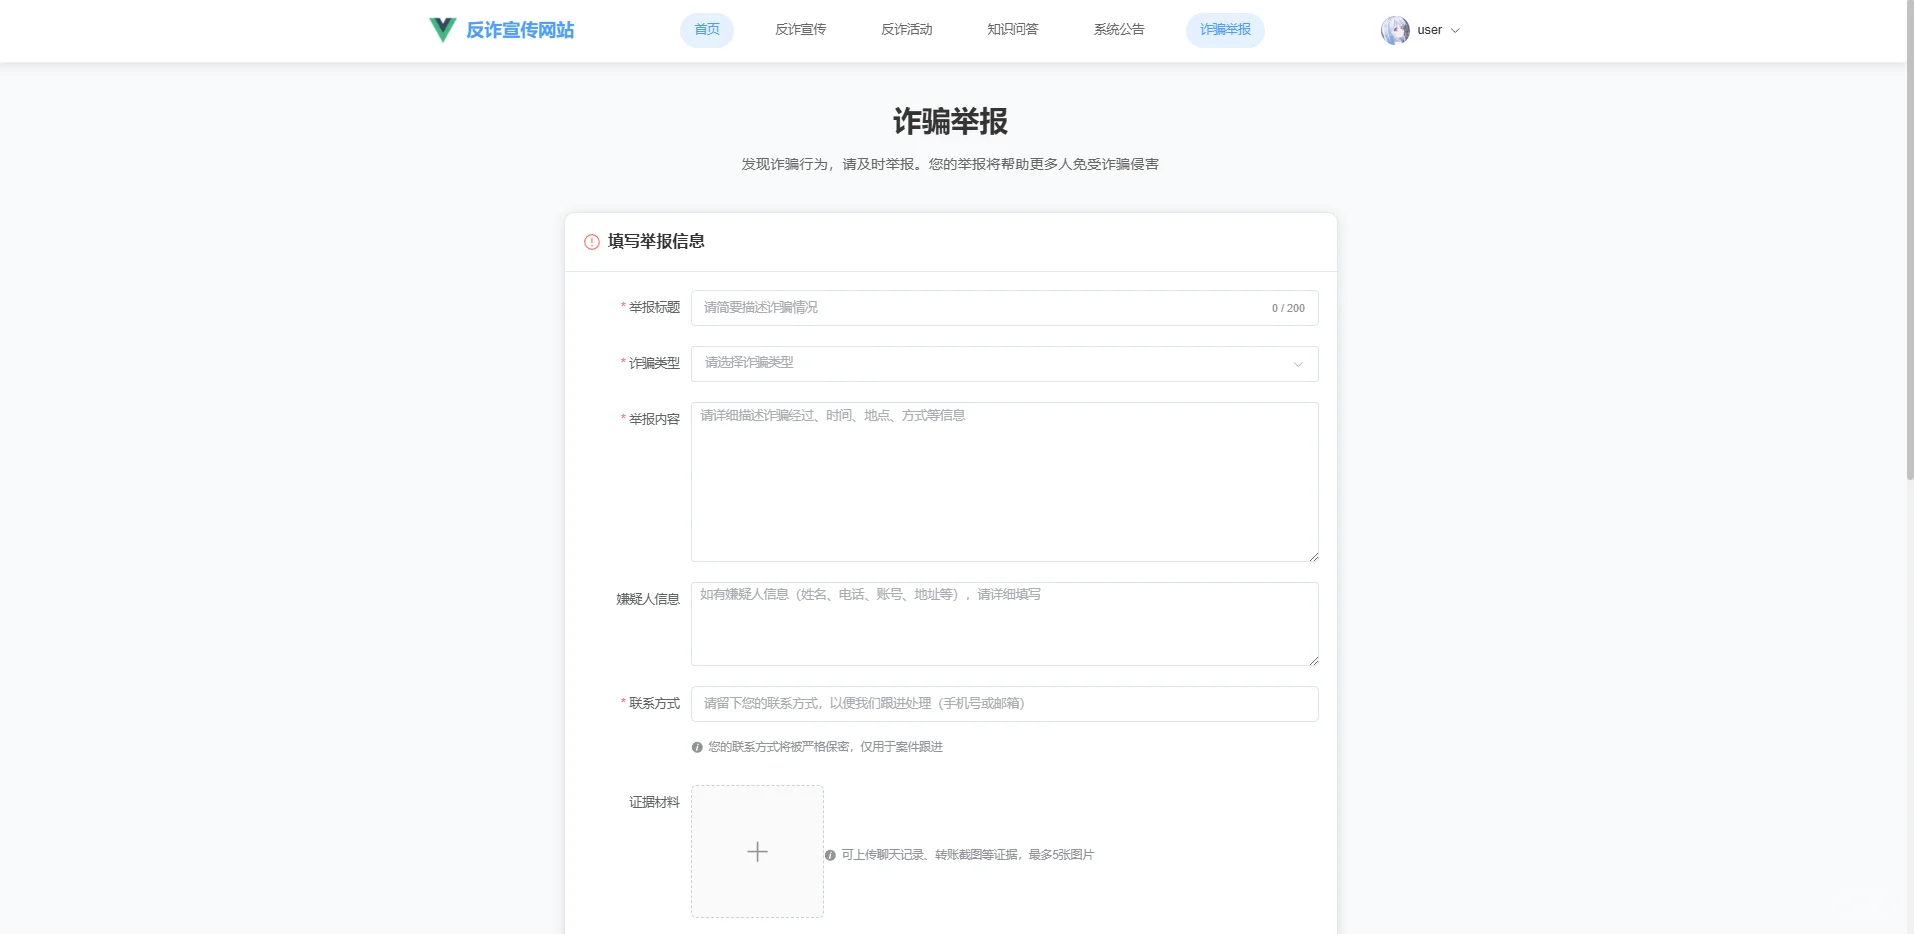
Task: Open the 系统公告 menu item
Action: [x=1119, y=30]
